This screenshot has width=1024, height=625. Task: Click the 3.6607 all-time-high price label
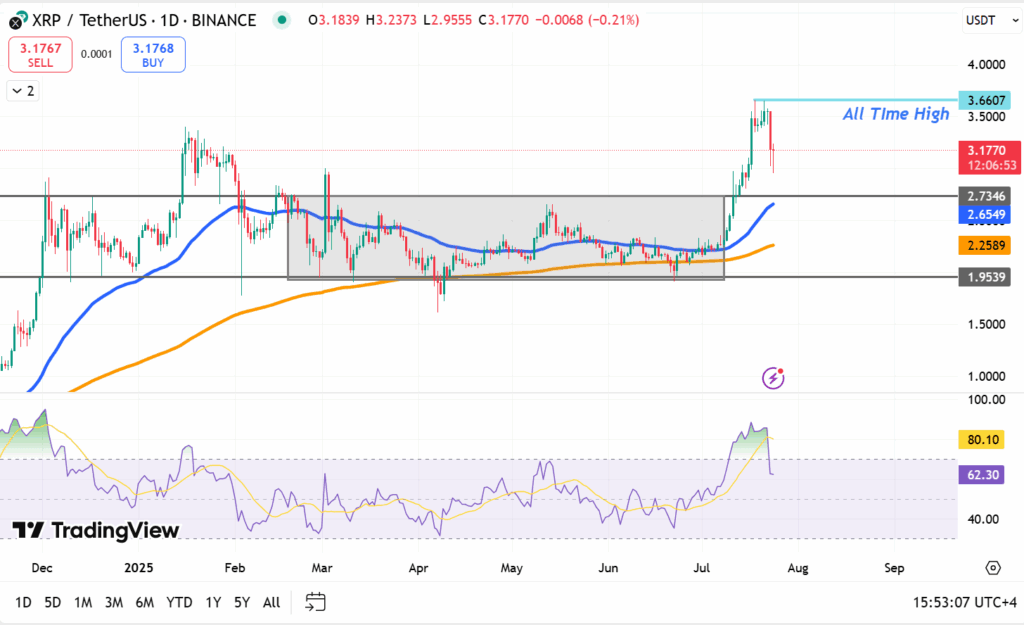point(985,101)
